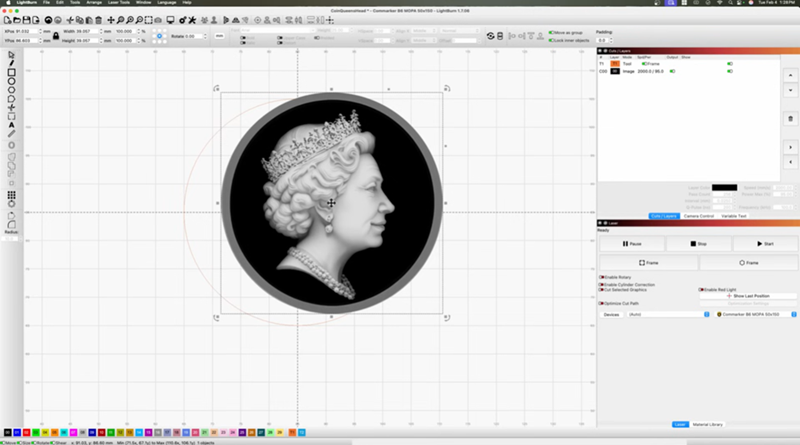Open the Grid Array tool
This screenshot has height=445, width=800.
(x=11, y=195)
